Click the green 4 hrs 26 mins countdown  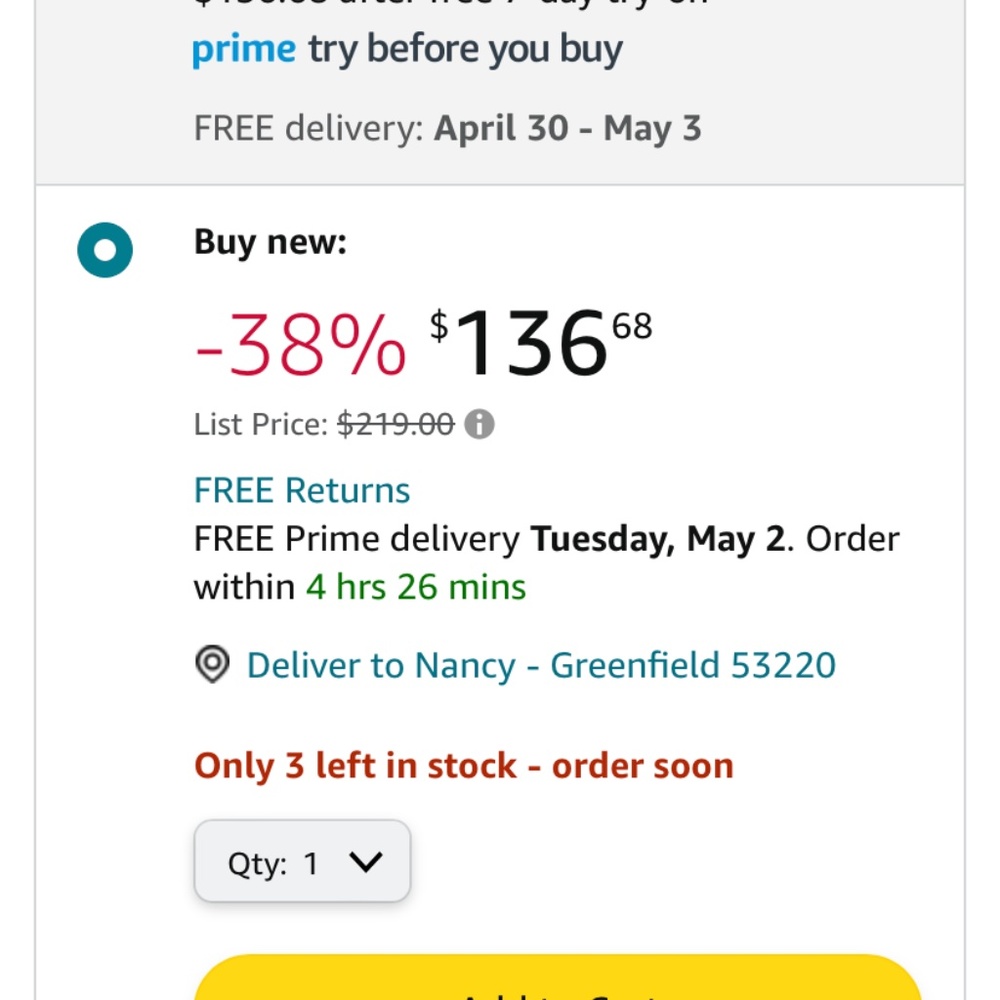(x=416, y=587)
